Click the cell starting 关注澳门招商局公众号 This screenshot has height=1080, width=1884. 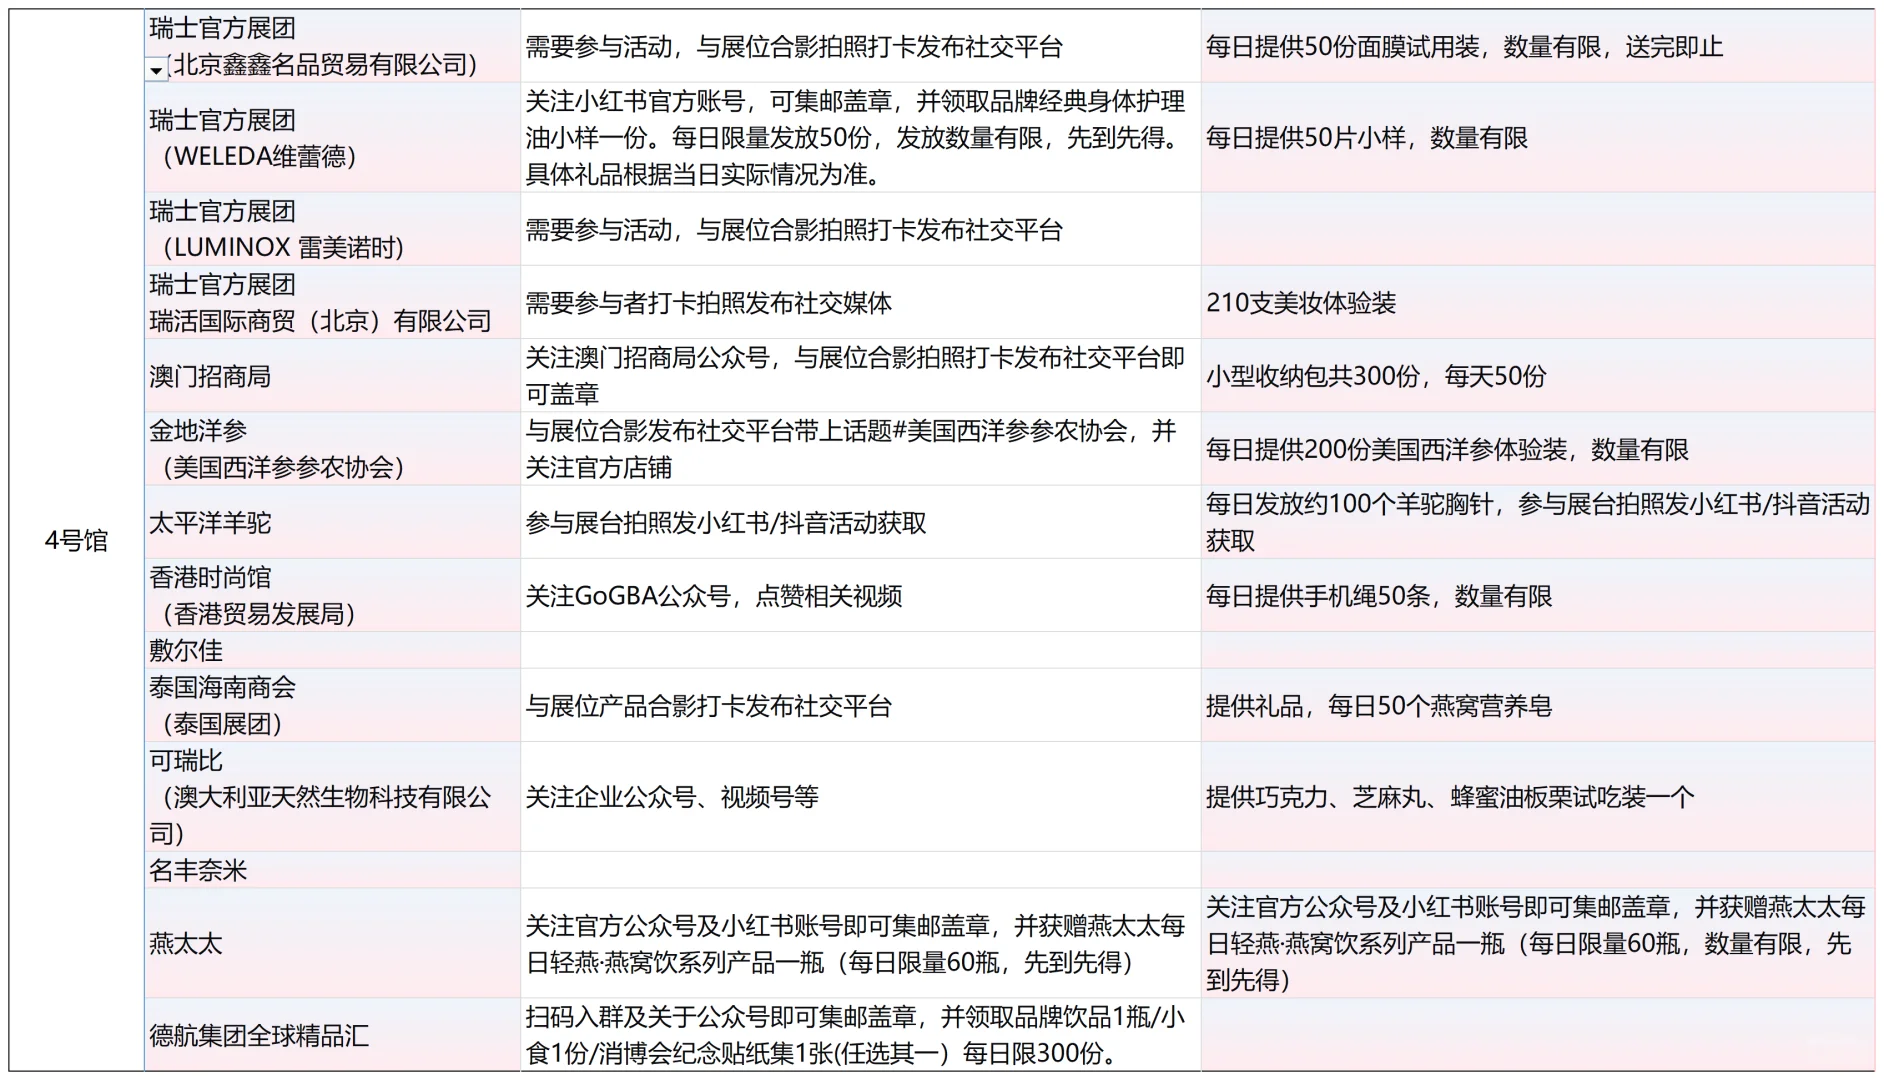[x=860, y=376]
